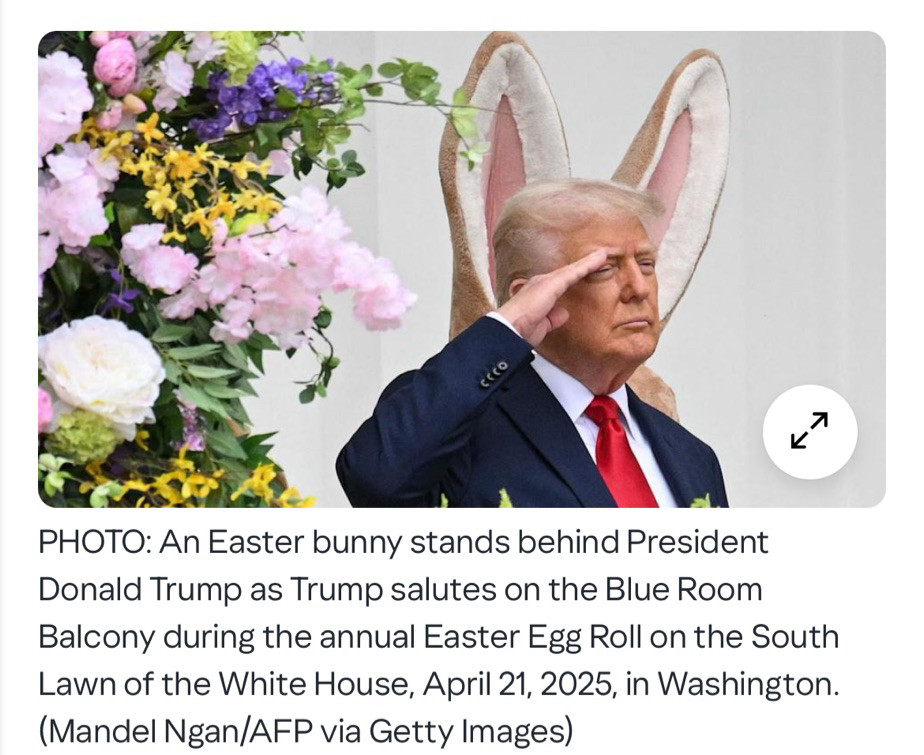Click the large white peony flower
Screen dimensions: 924x755
click(101, 368)
